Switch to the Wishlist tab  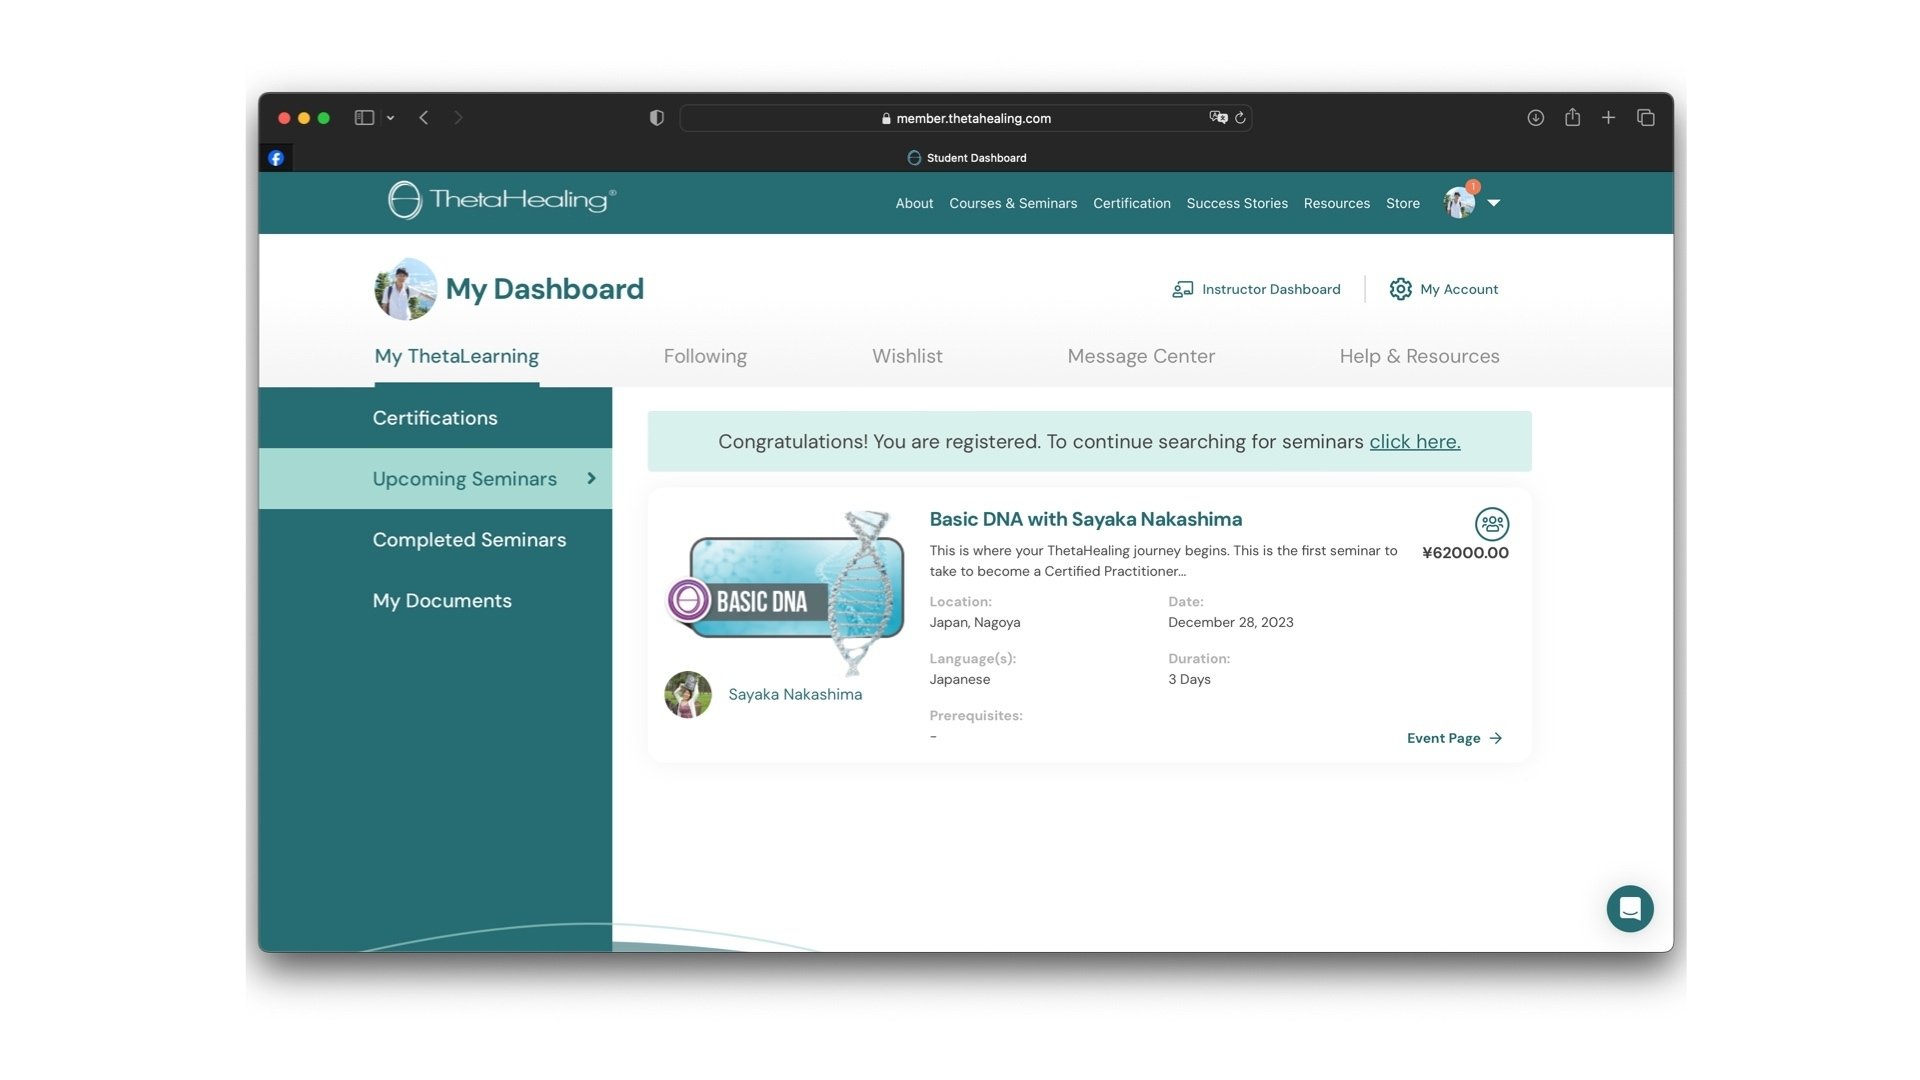point(907,357)
